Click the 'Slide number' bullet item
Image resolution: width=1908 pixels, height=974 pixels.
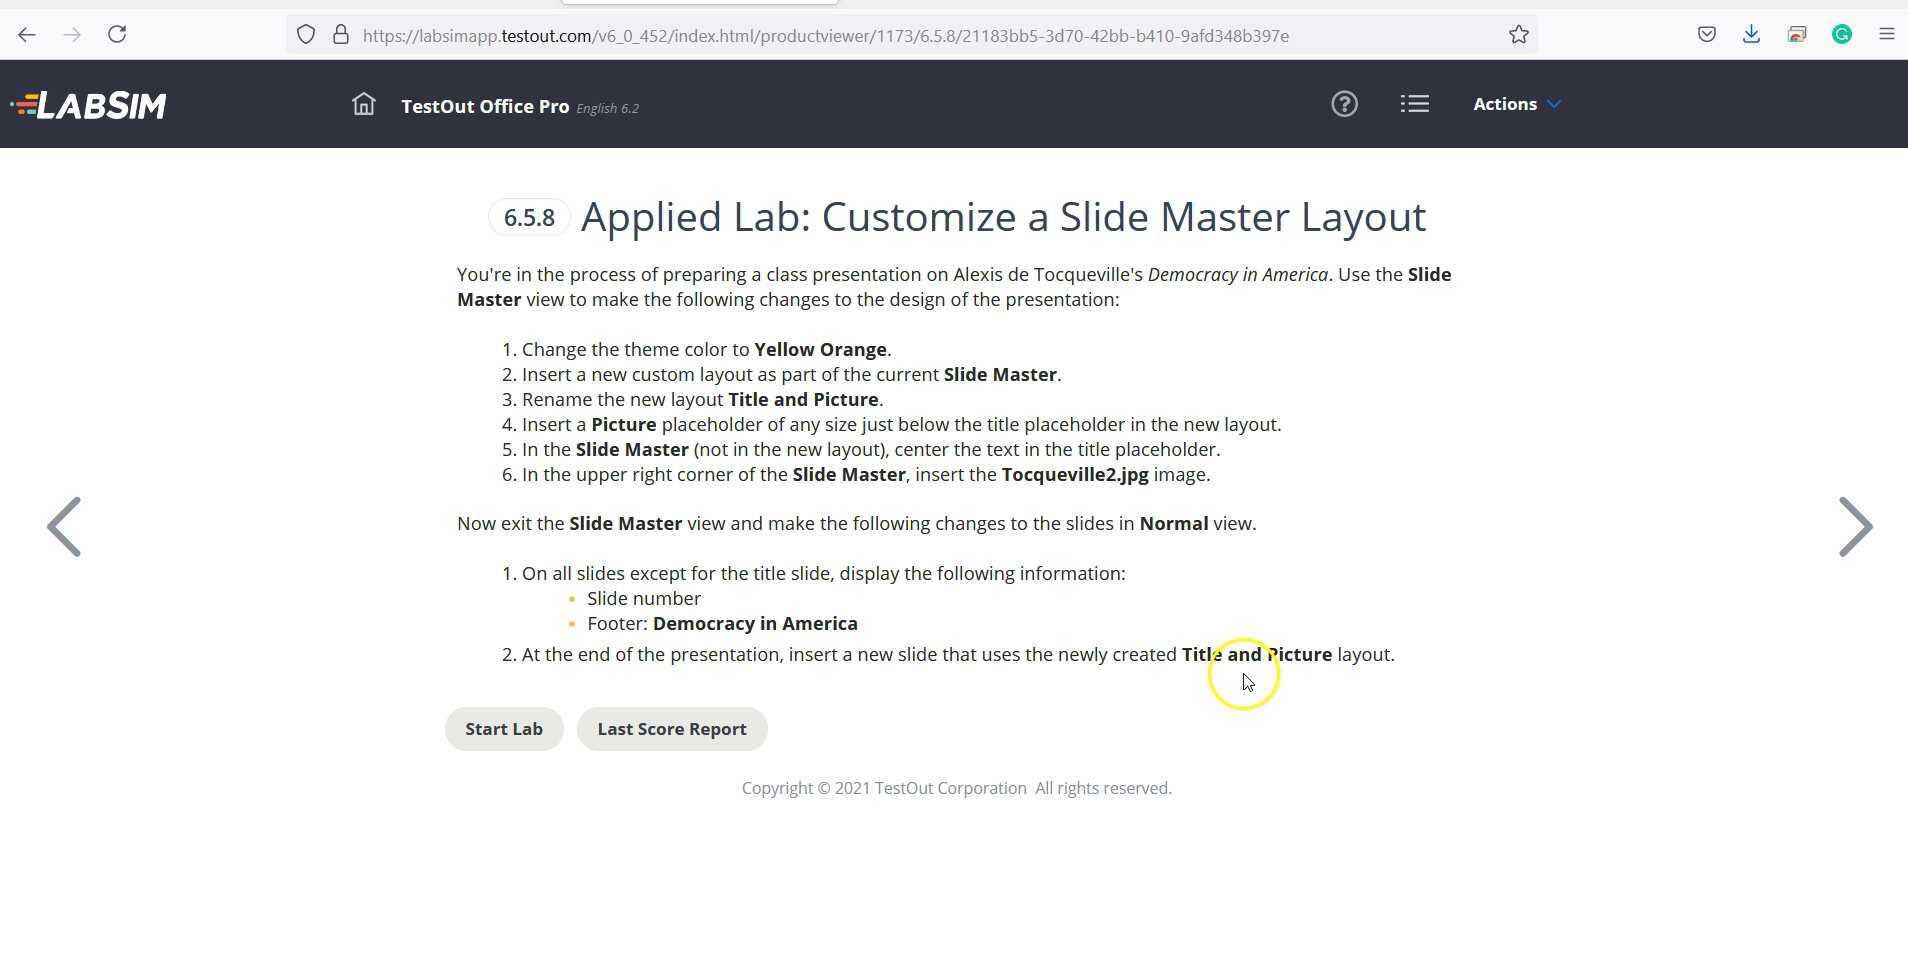point(644,599)
